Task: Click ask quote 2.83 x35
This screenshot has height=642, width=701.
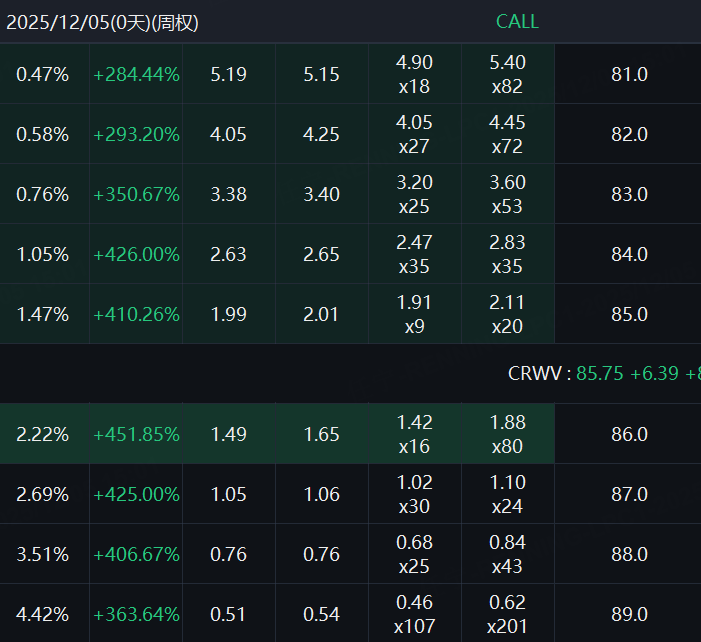Action: (x=507, y=254)
